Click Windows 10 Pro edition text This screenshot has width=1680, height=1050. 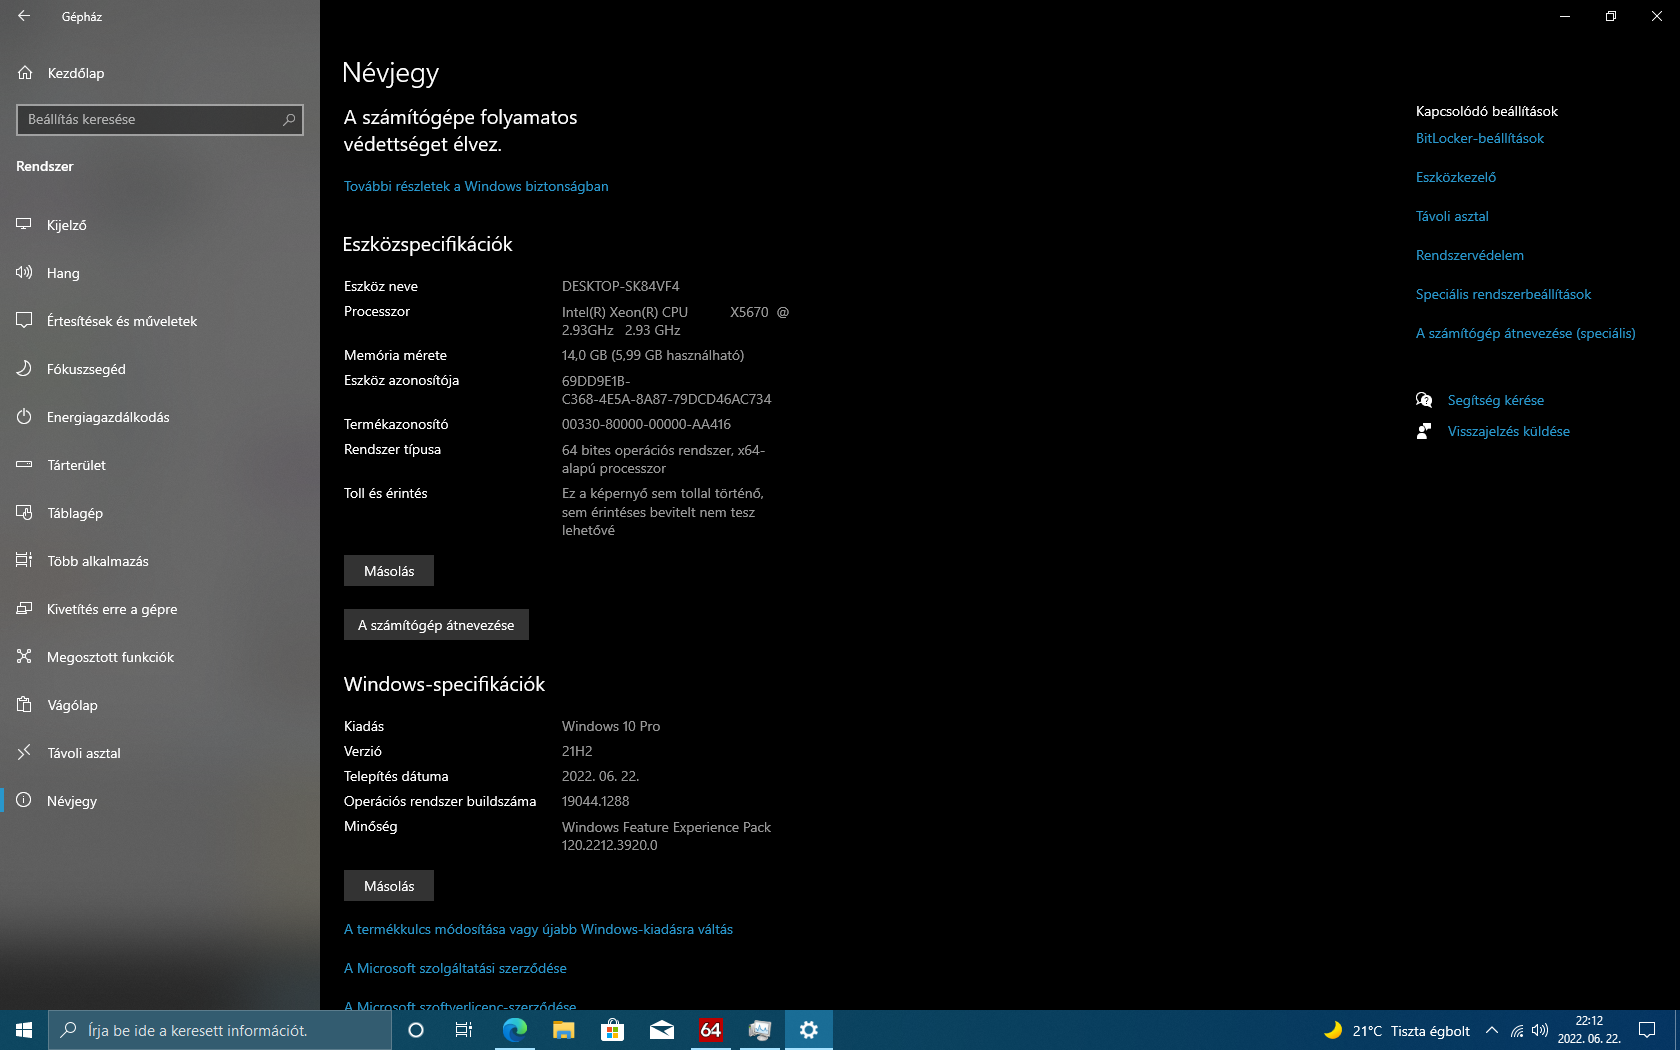(611, 726)
